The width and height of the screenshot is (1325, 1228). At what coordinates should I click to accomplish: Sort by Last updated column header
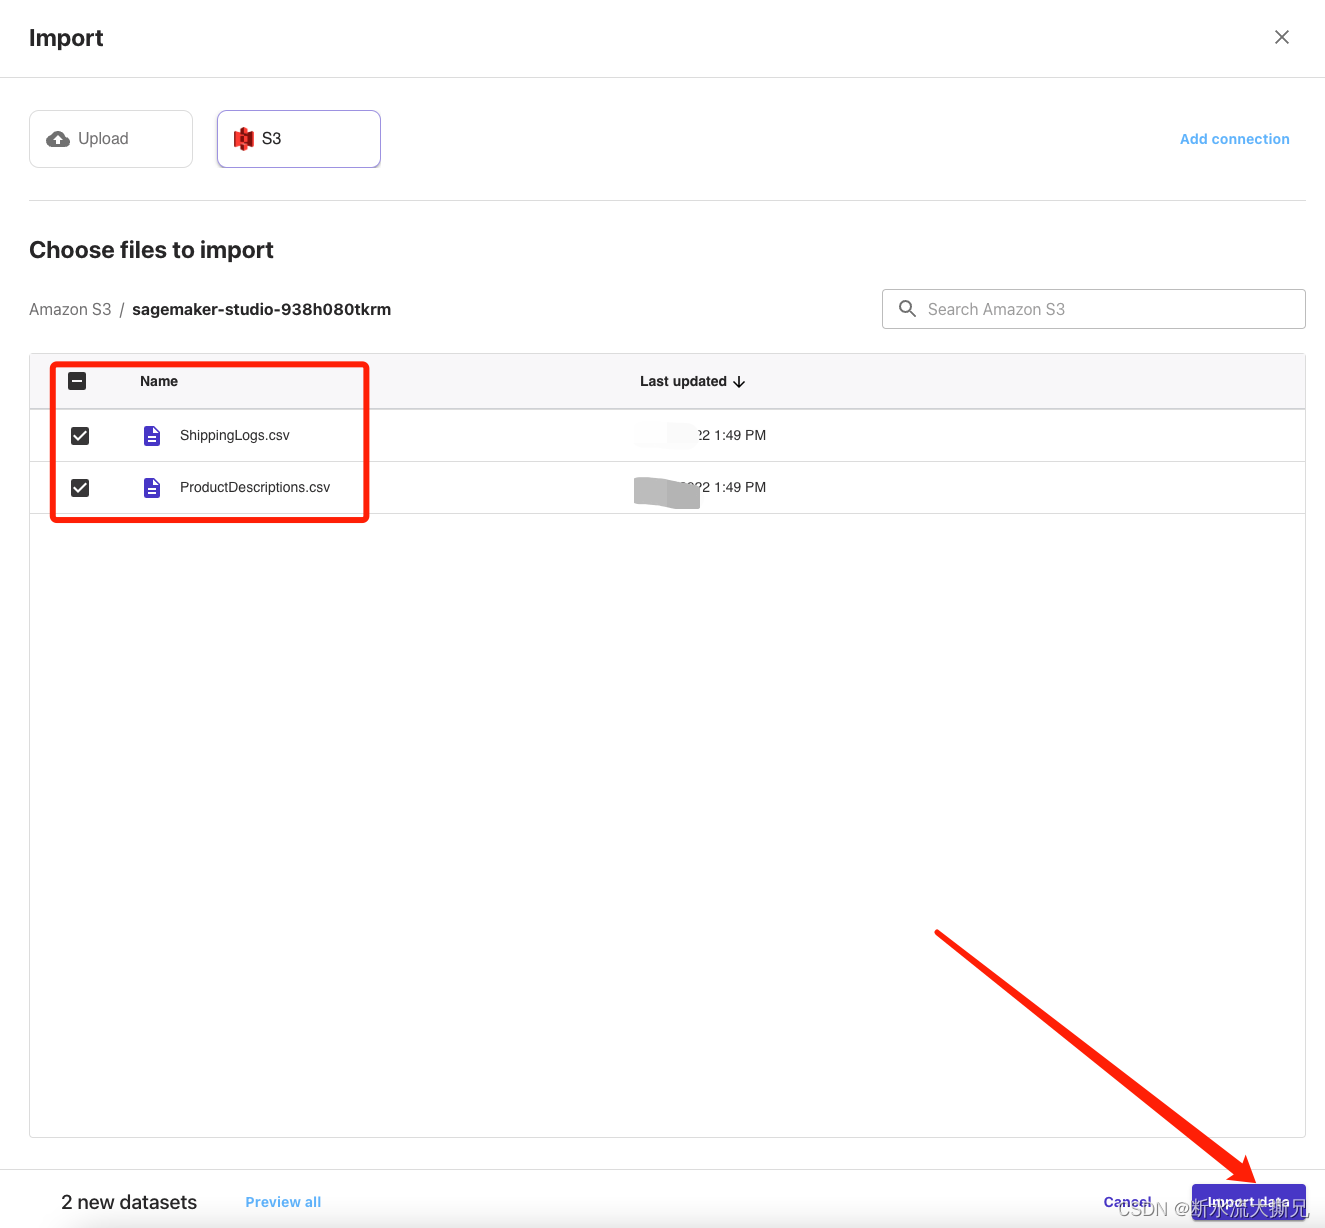683,381
